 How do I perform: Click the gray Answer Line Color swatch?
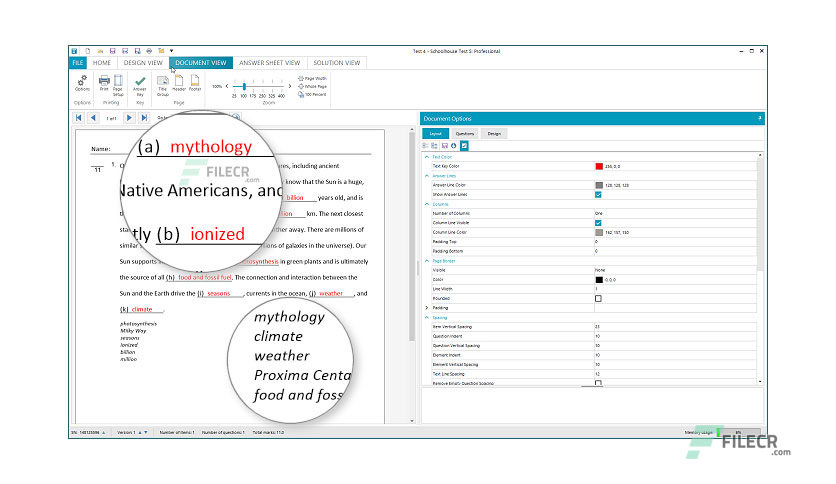pyautogui.click(x=599, y=185)
